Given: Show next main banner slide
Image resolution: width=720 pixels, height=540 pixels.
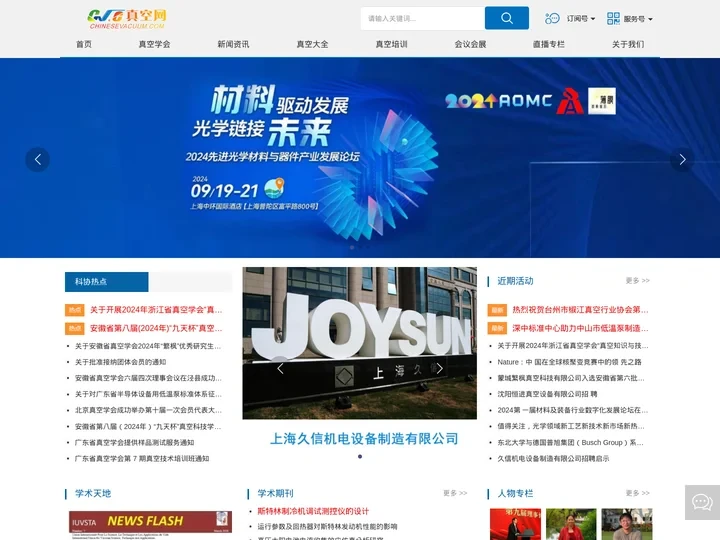Looking at the screenshot, I should 682,159.
